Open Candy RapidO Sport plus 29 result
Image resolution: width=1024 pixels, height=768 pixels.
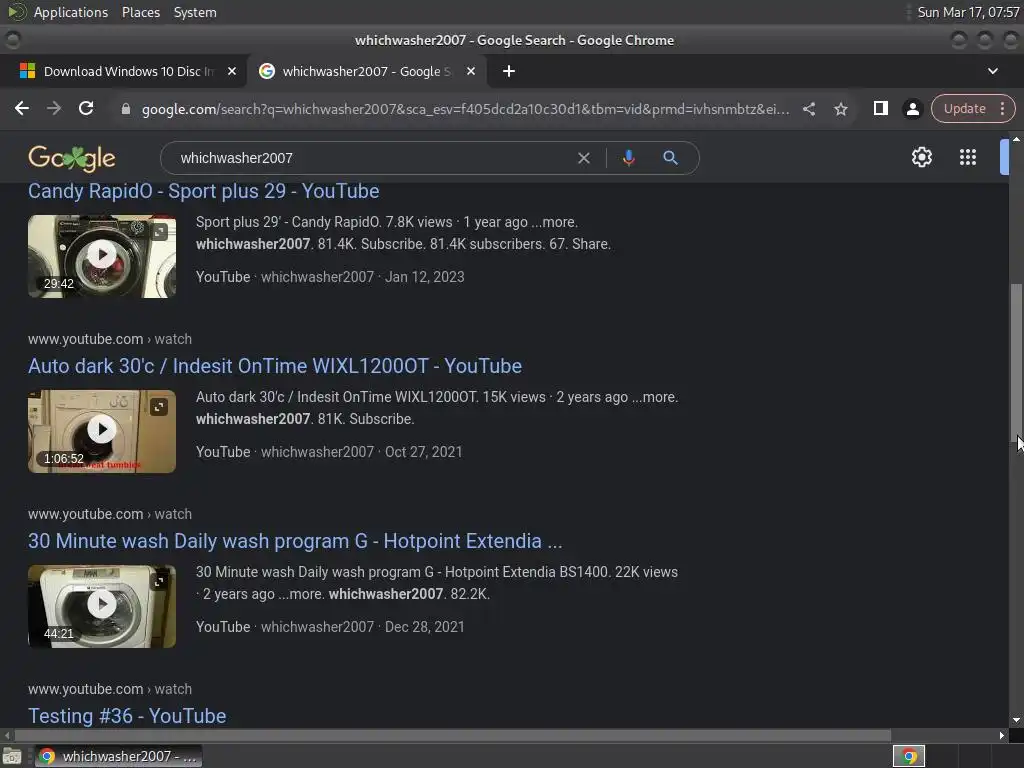pyautogui.click(x=203, y=191)
